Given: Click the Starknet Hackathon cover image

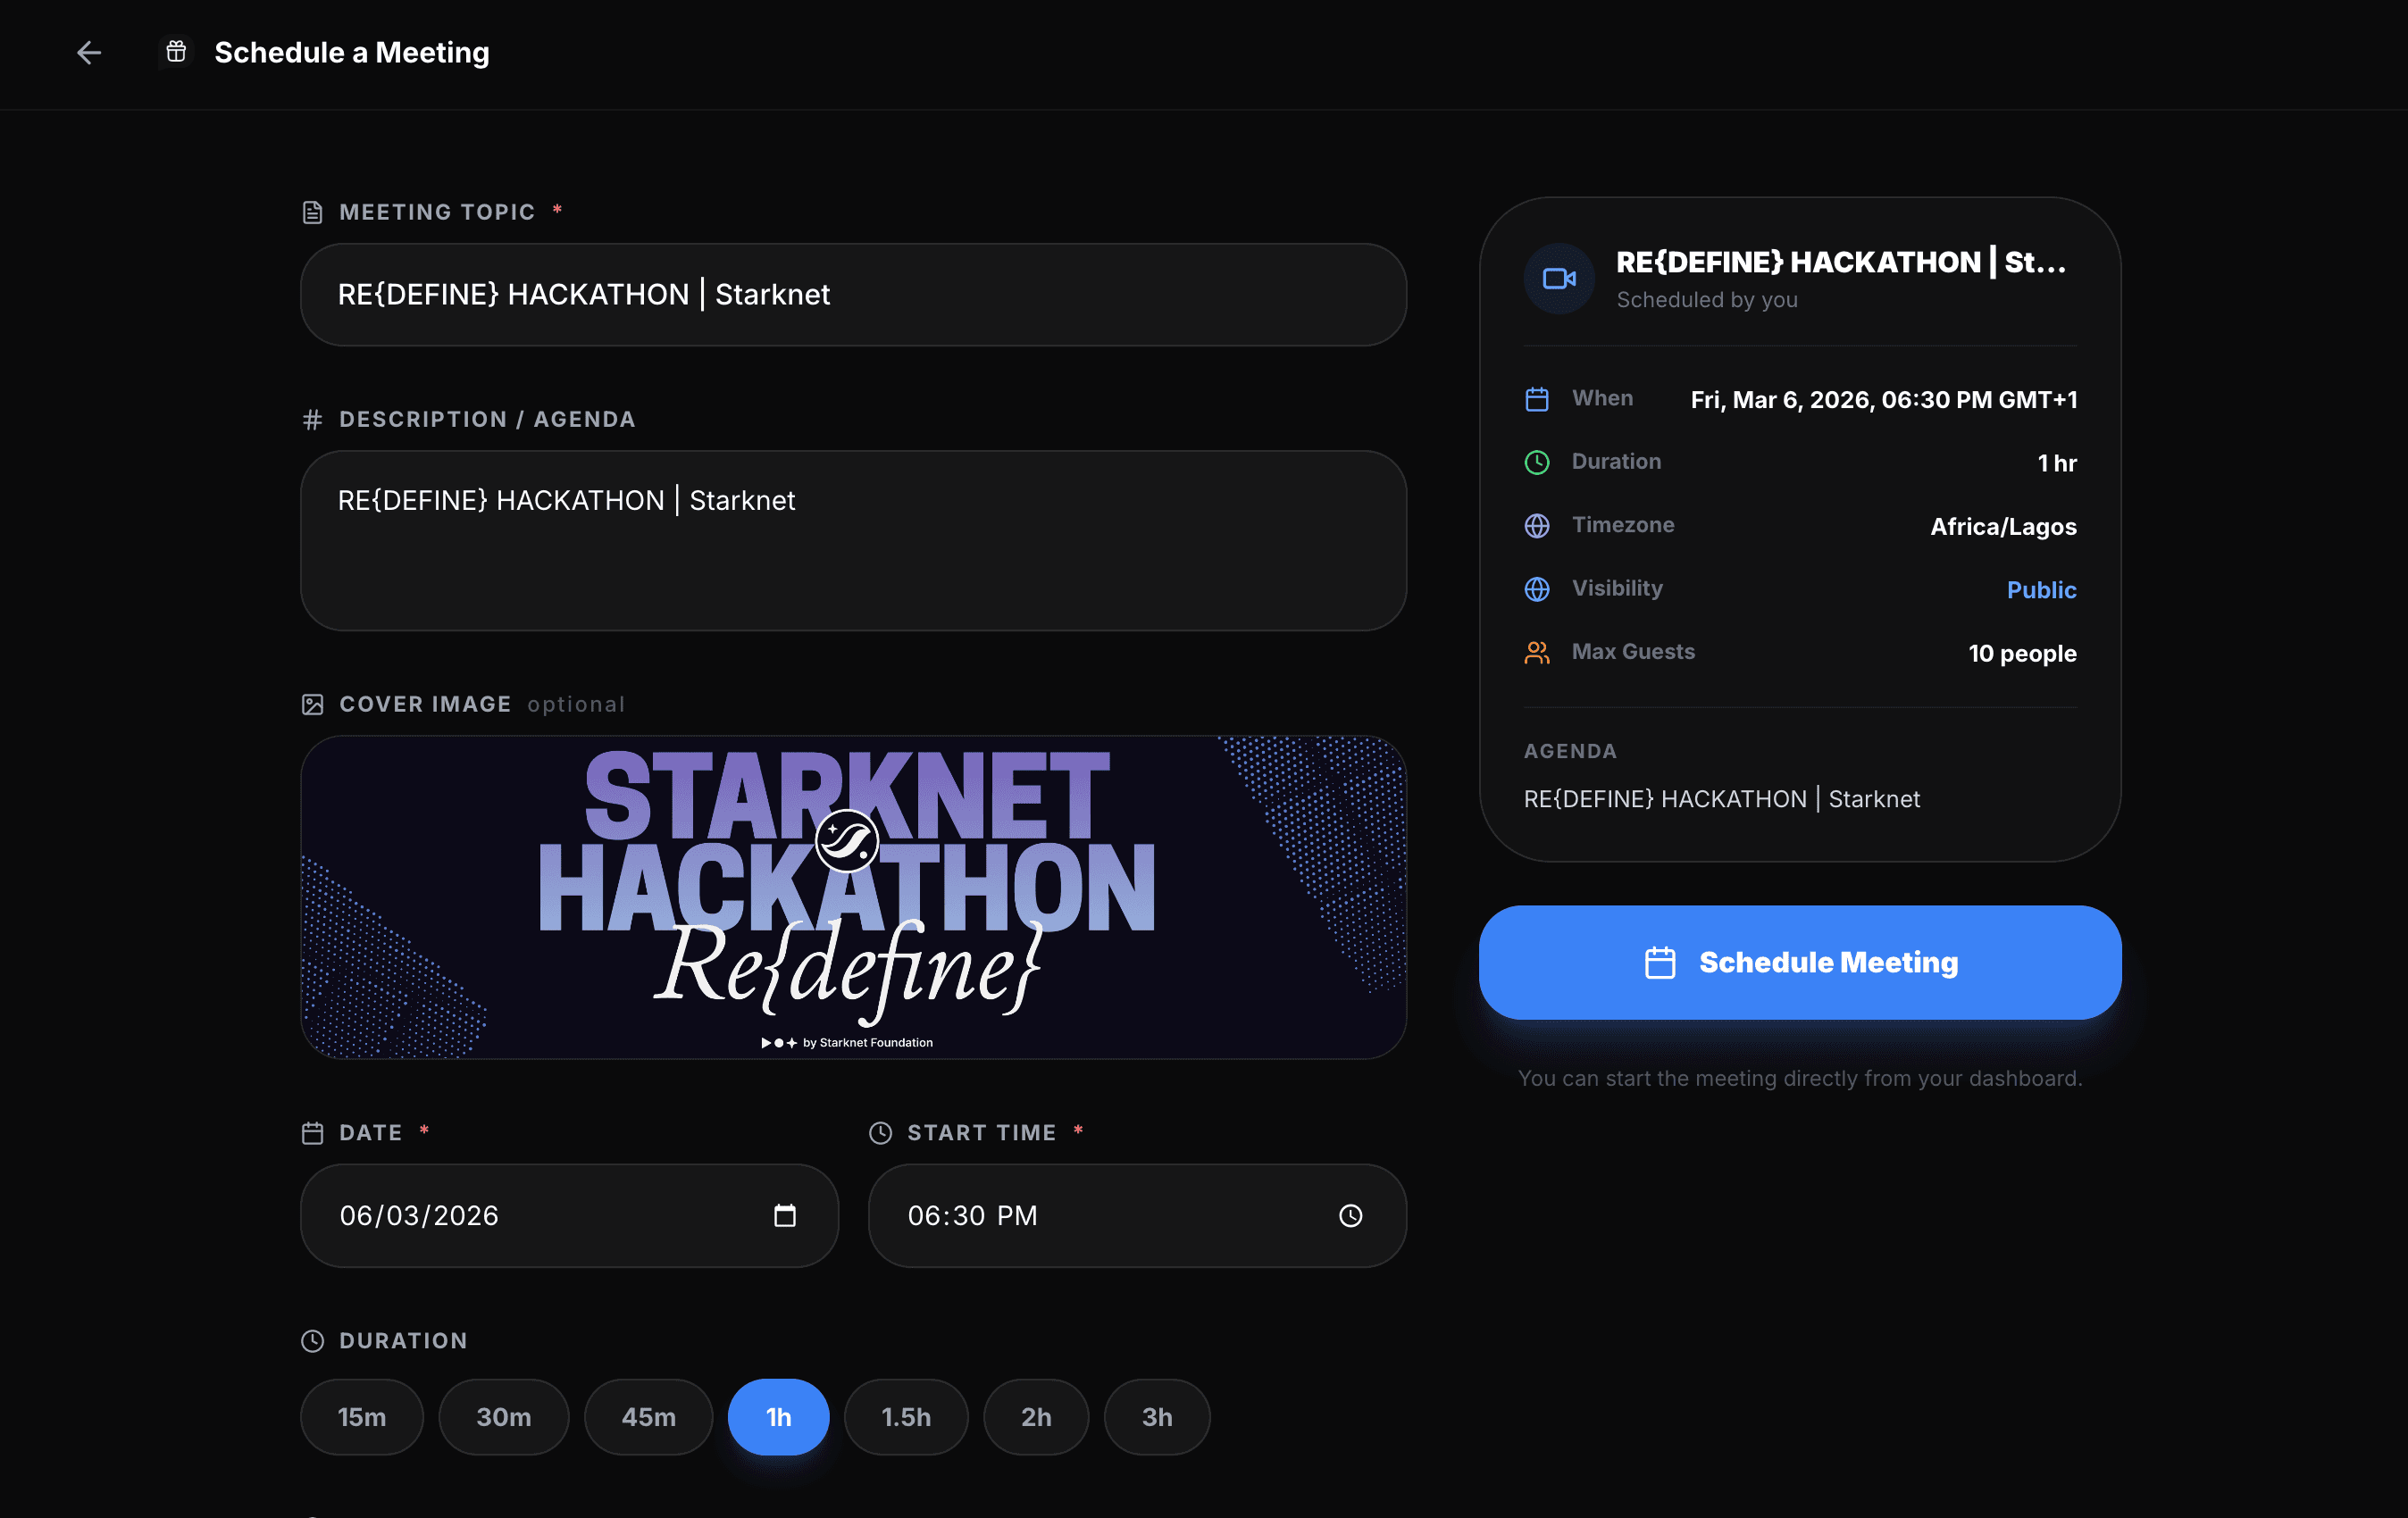Looking at the screenshot, I should pos(854,897).
